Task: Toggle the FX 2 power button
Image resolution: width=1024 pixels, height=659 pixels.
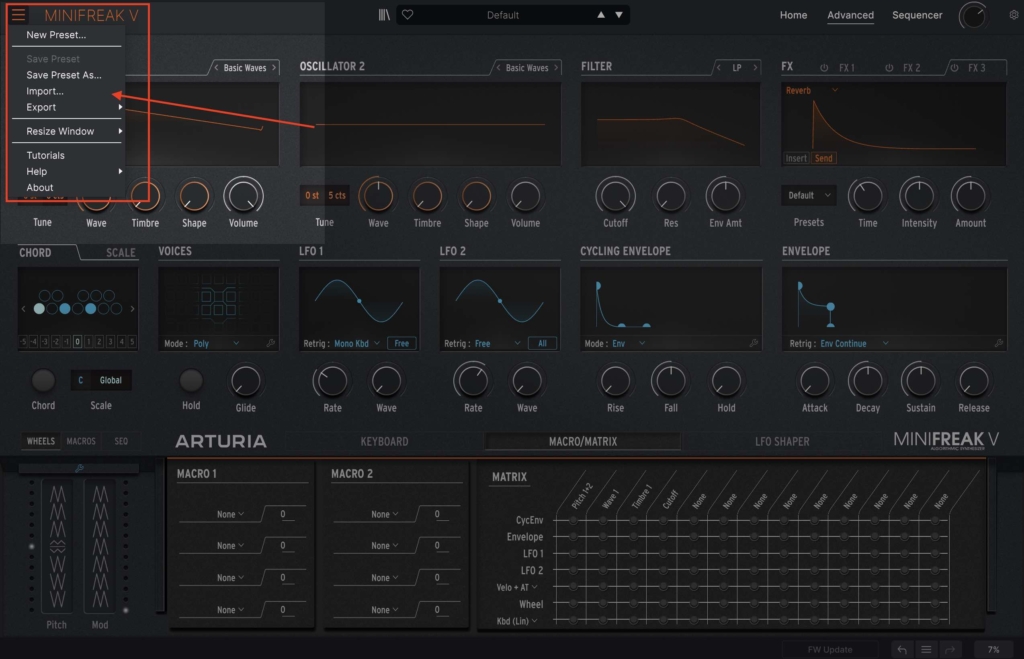Action: point(888,68)
